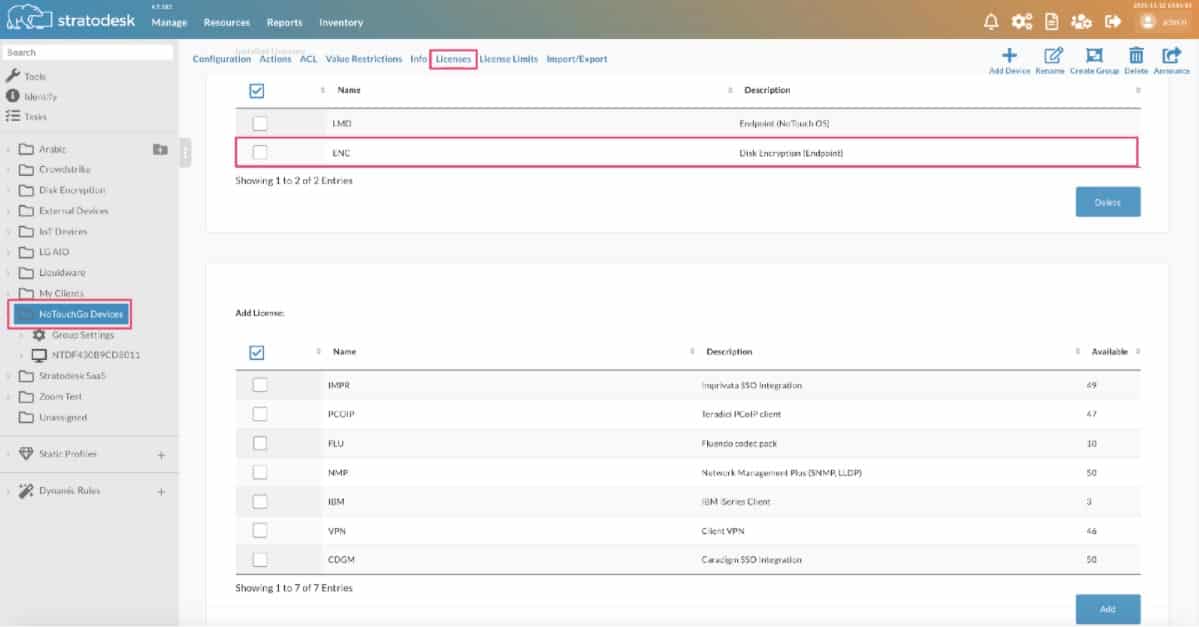Click the Add Device plus icon
The width and height of the screenshot is (1199, 627).
[x=1009, y=55]
